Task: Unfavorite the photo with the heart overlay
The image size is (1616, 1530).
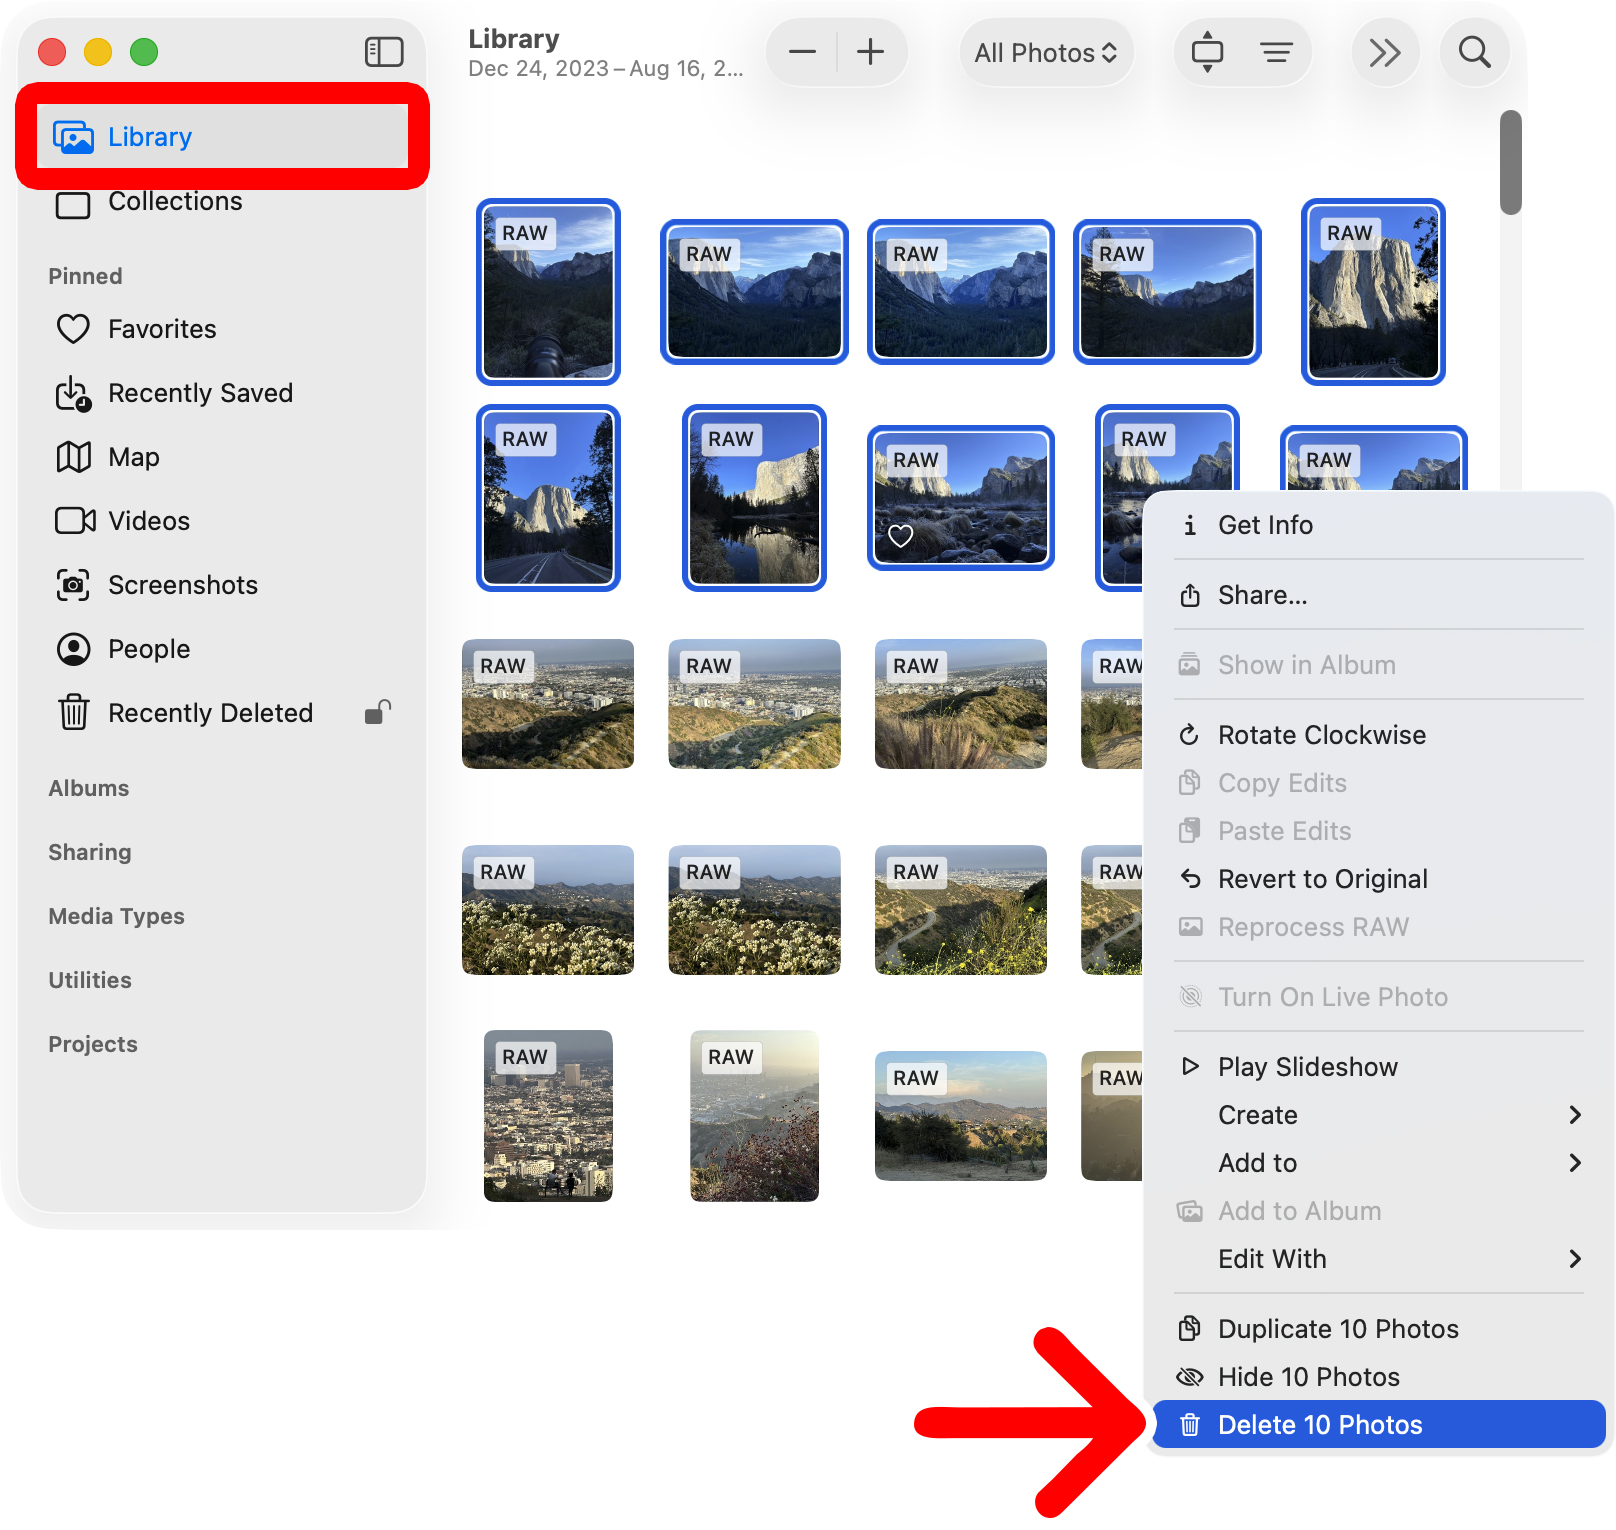Action: point(899,536)
